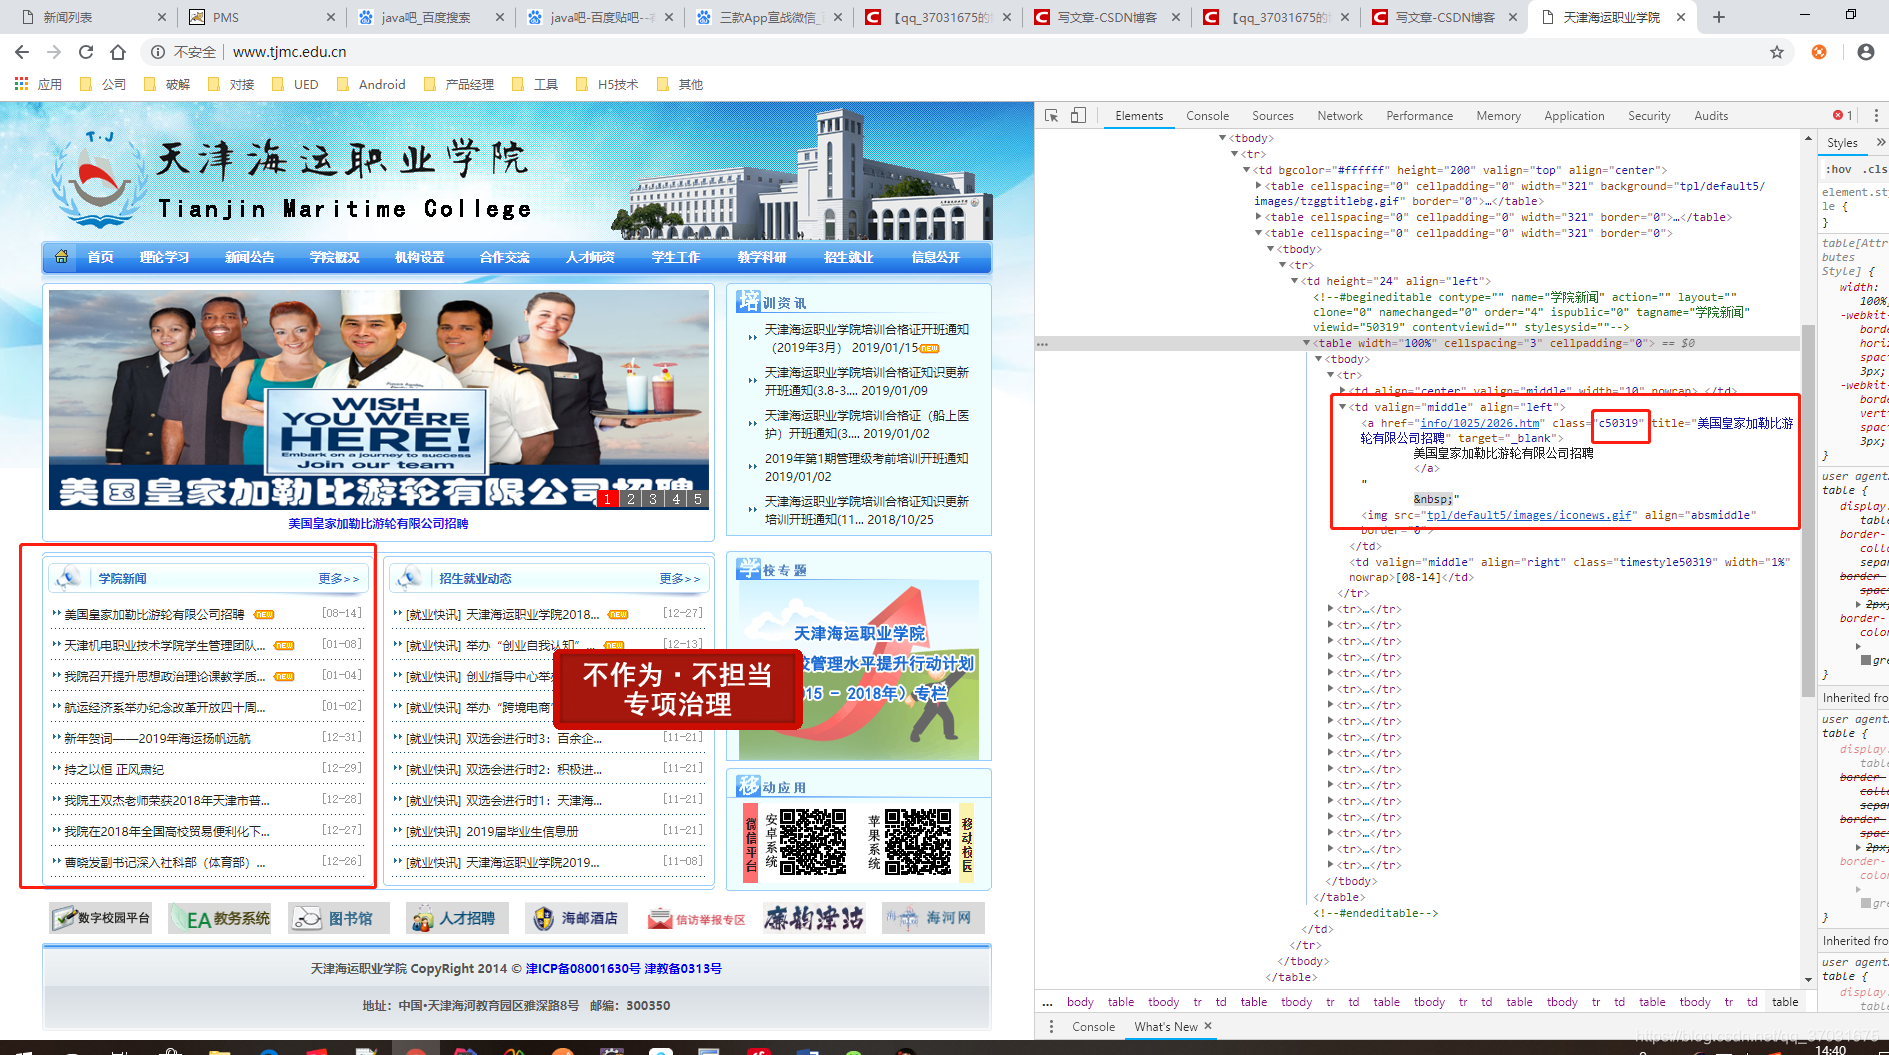
Task: Open the 招生就业 nav menu
Action: click(848, 257)
